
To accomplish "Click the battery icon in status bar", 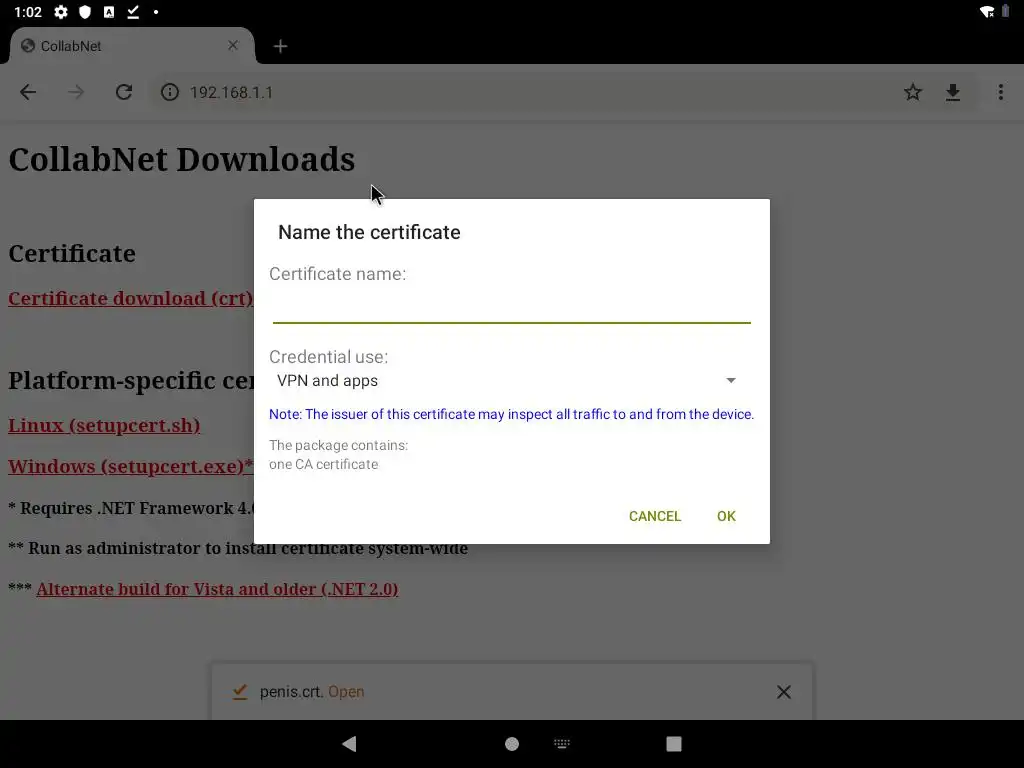I will (1006, 12).
